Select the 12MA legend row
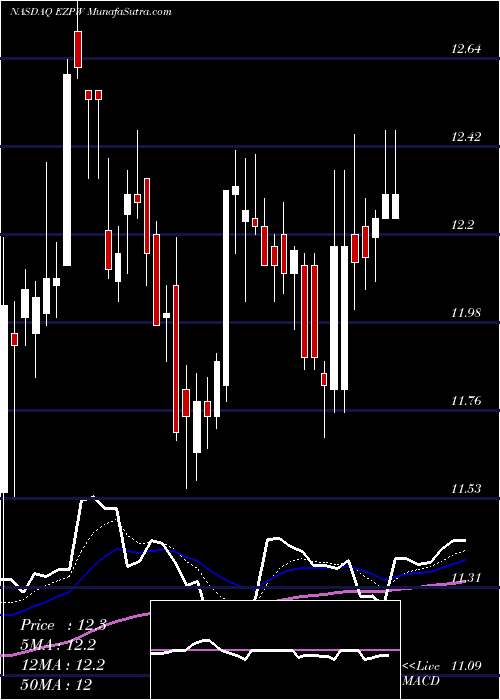The height and width of the screenshot is (700, 500). pyautogui.click(x=62, y=665)
